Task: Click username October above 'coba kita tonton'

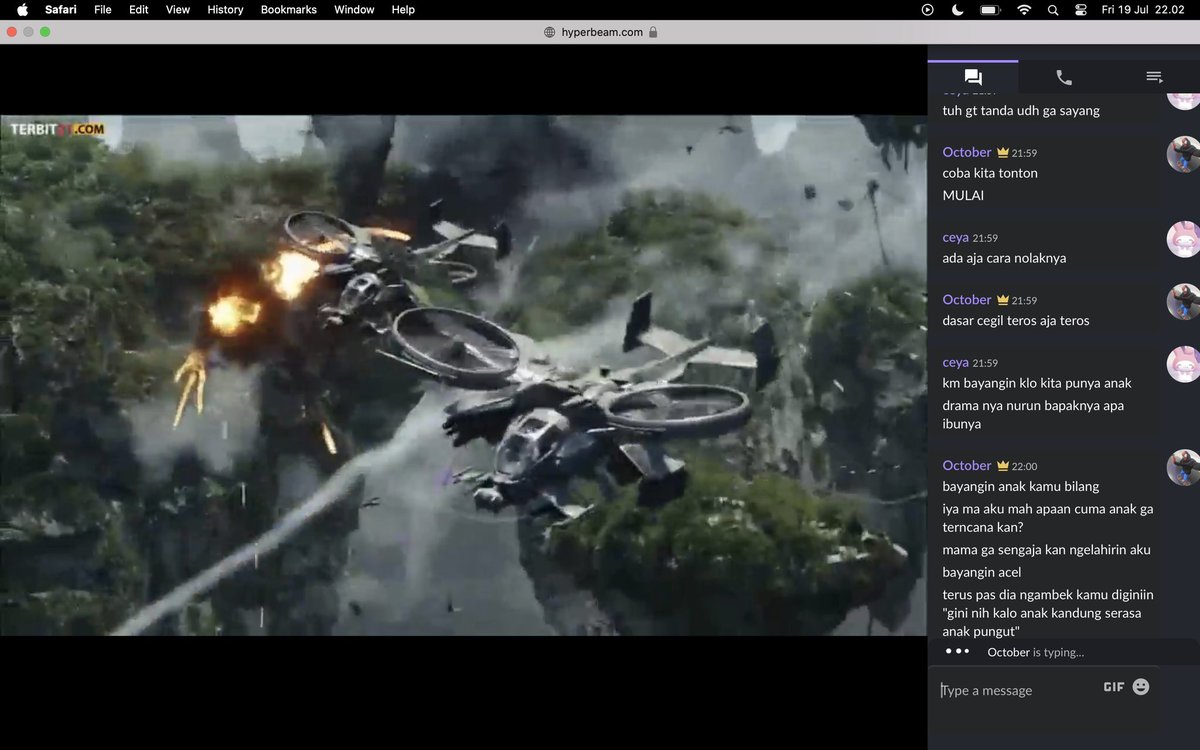Action: coord(967,152)
